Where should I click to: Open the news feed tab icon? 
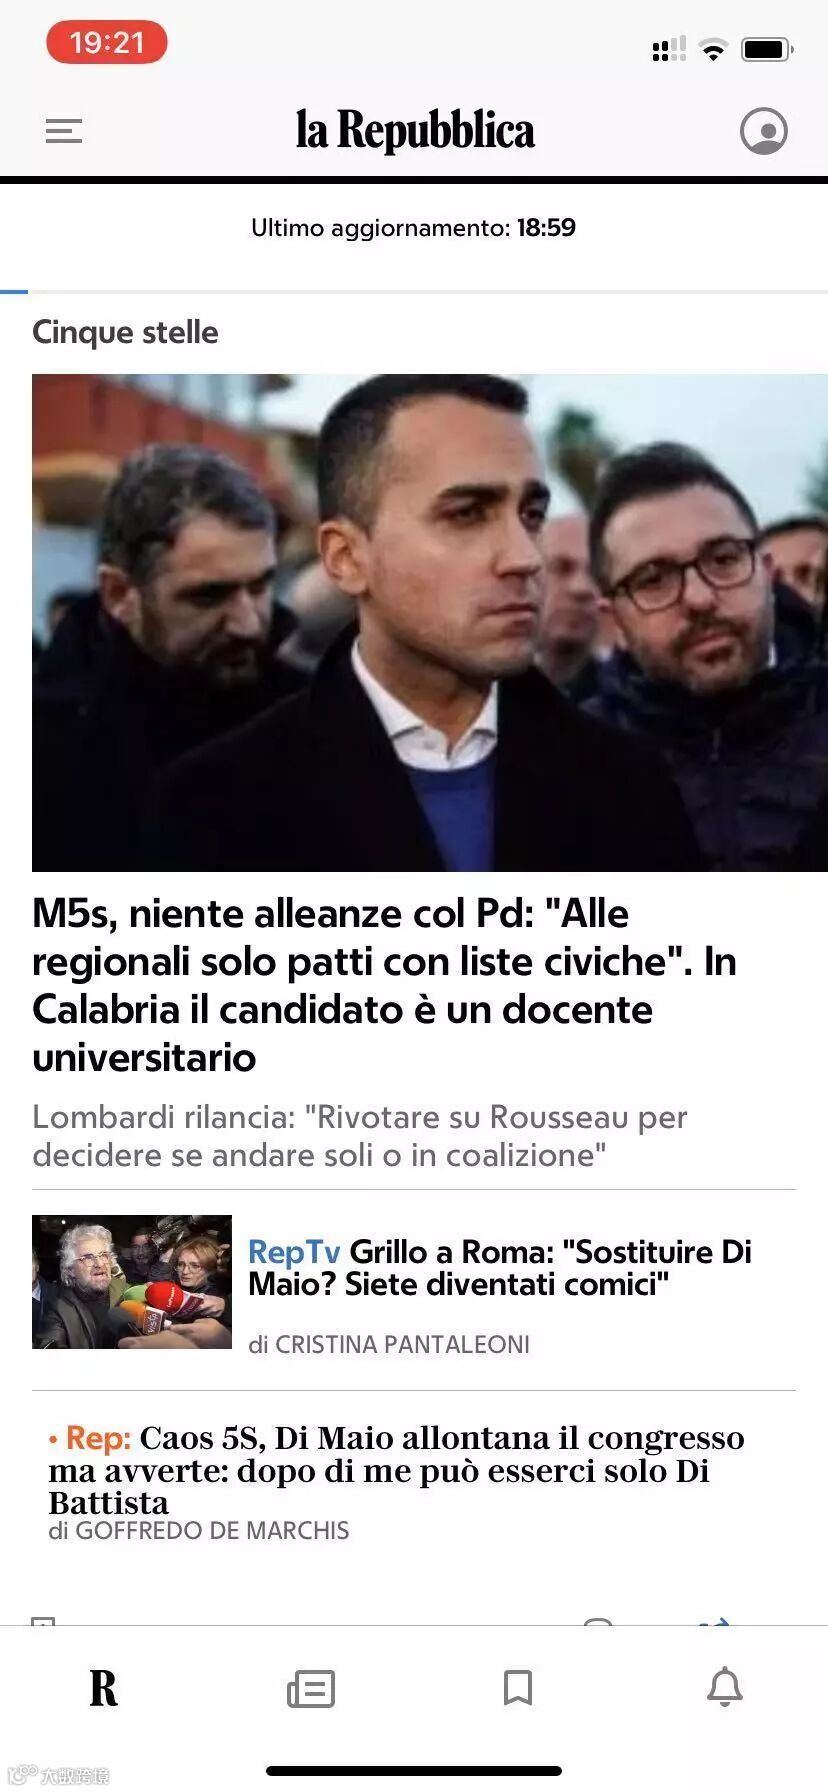(x=311, y=1689)
